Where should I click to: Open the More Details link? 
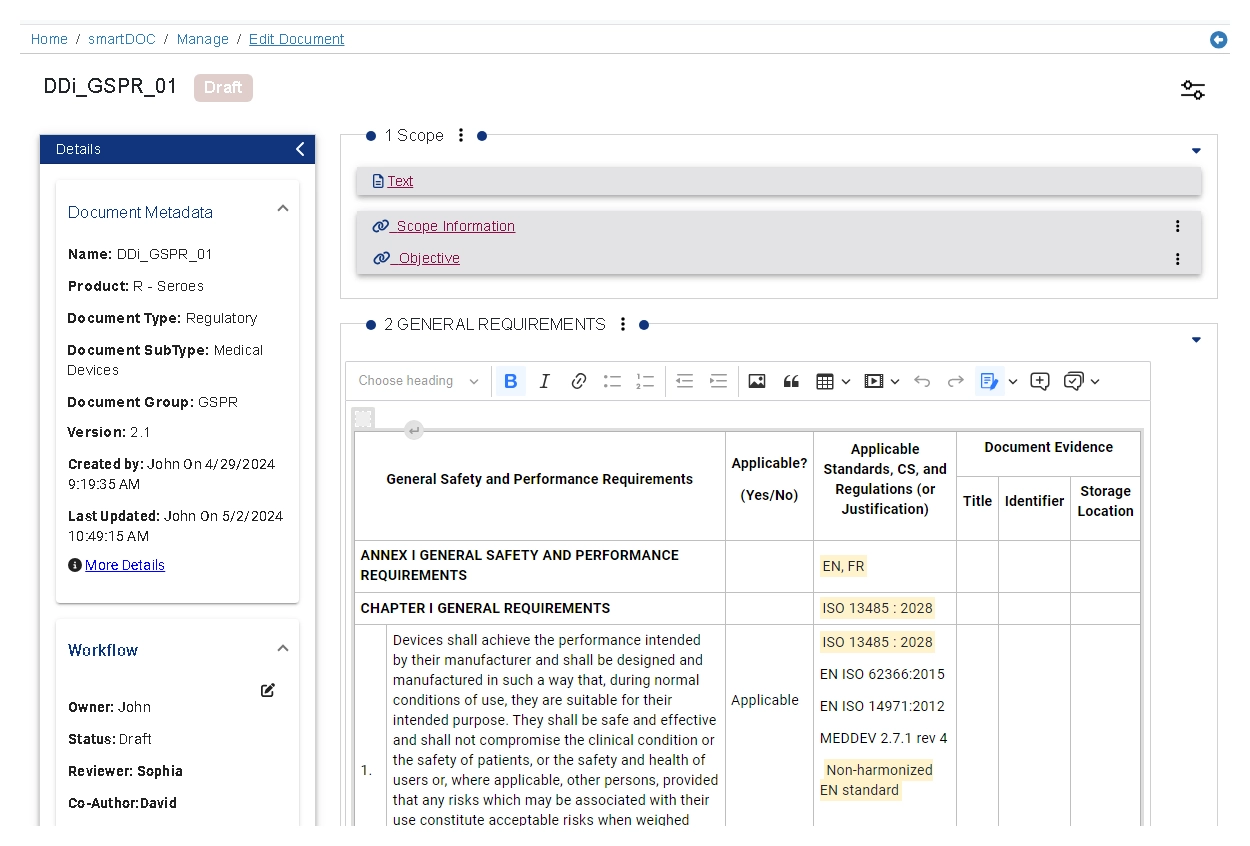point(125,565)
